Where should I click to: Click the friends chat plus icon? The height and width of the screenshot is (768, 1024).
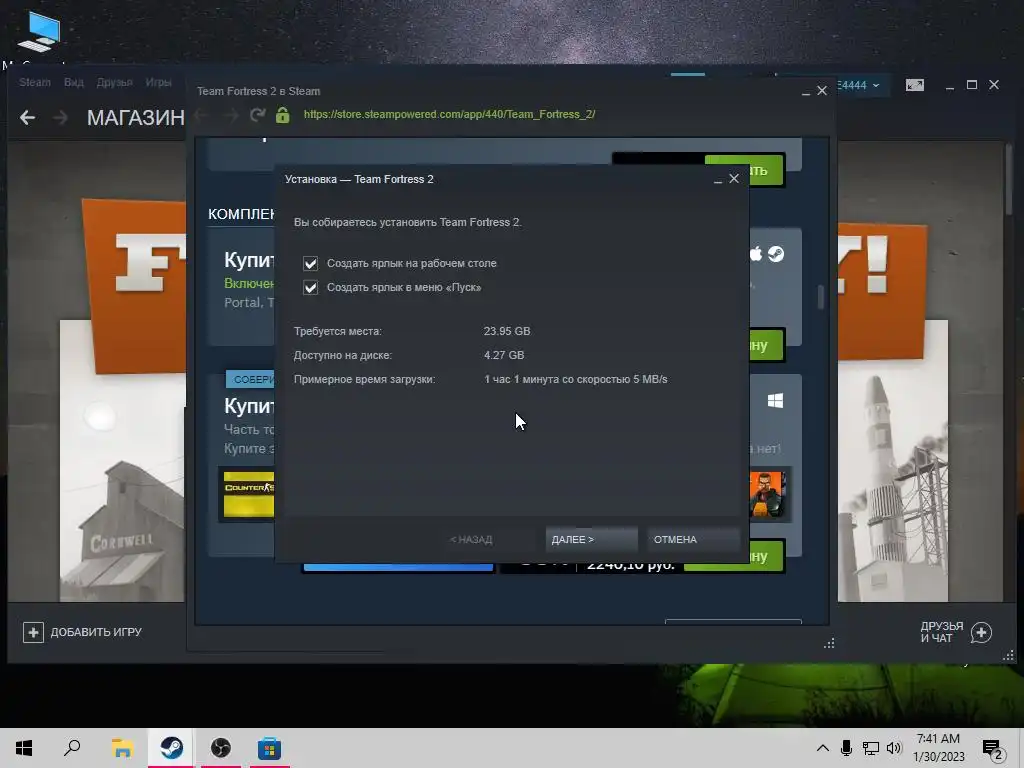[x=982, y=632]
